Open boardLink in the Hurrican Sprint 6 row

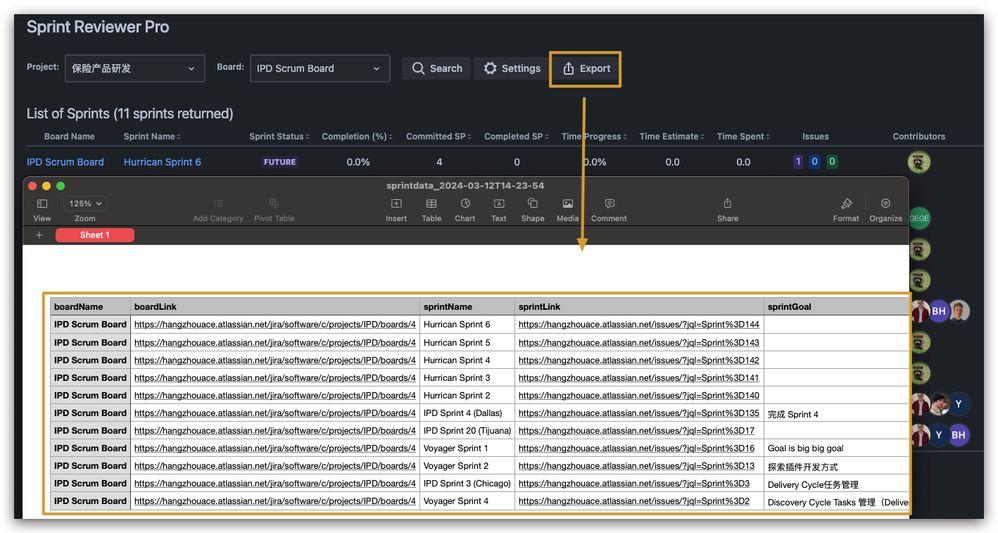[275, 325]
